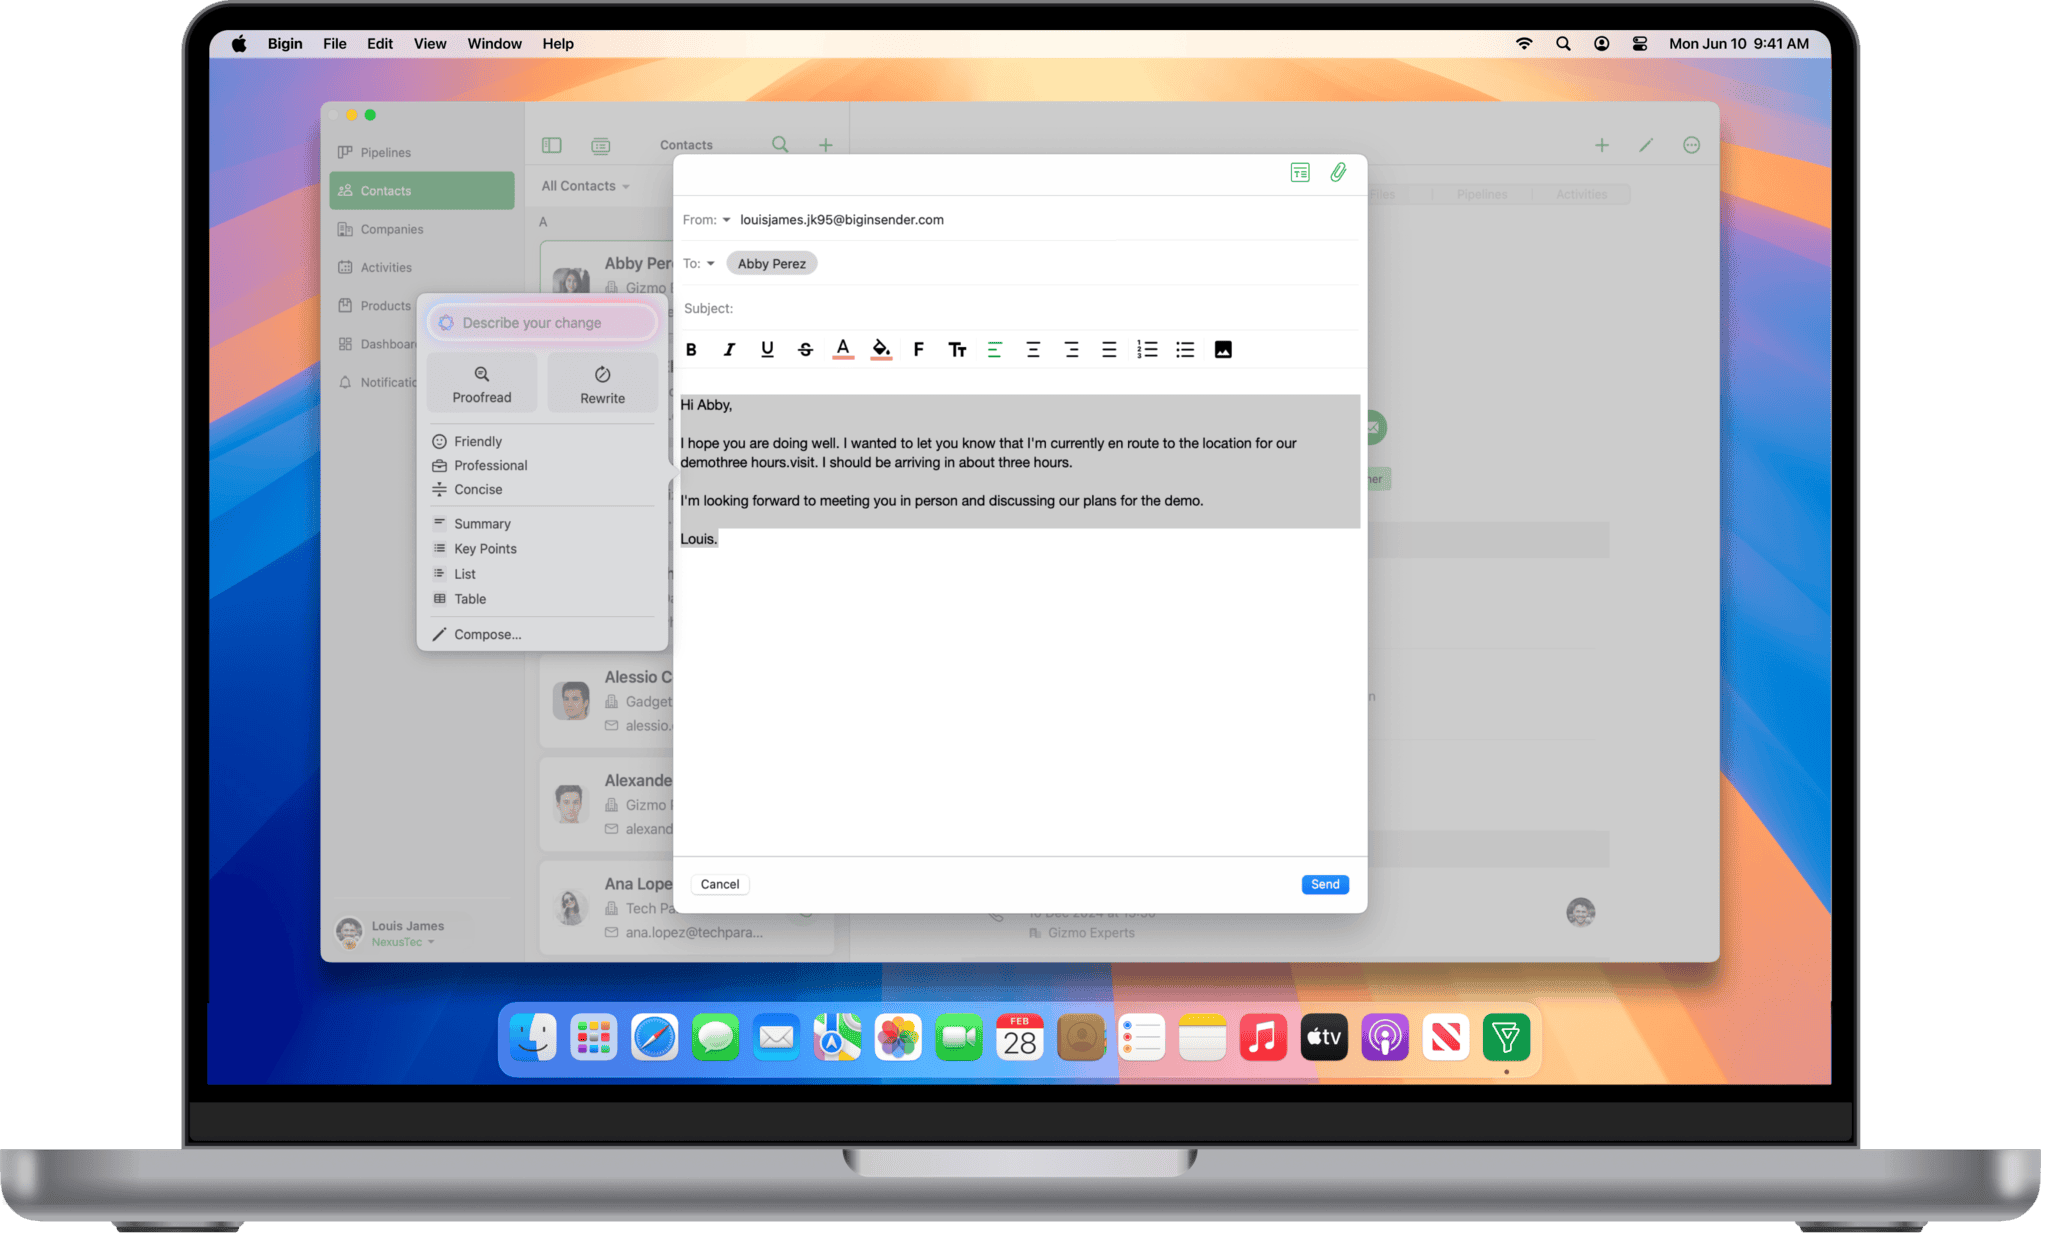This screenshot has width=2046, height=1233.
Task: Insert an image into the email
Action: 1223,350
